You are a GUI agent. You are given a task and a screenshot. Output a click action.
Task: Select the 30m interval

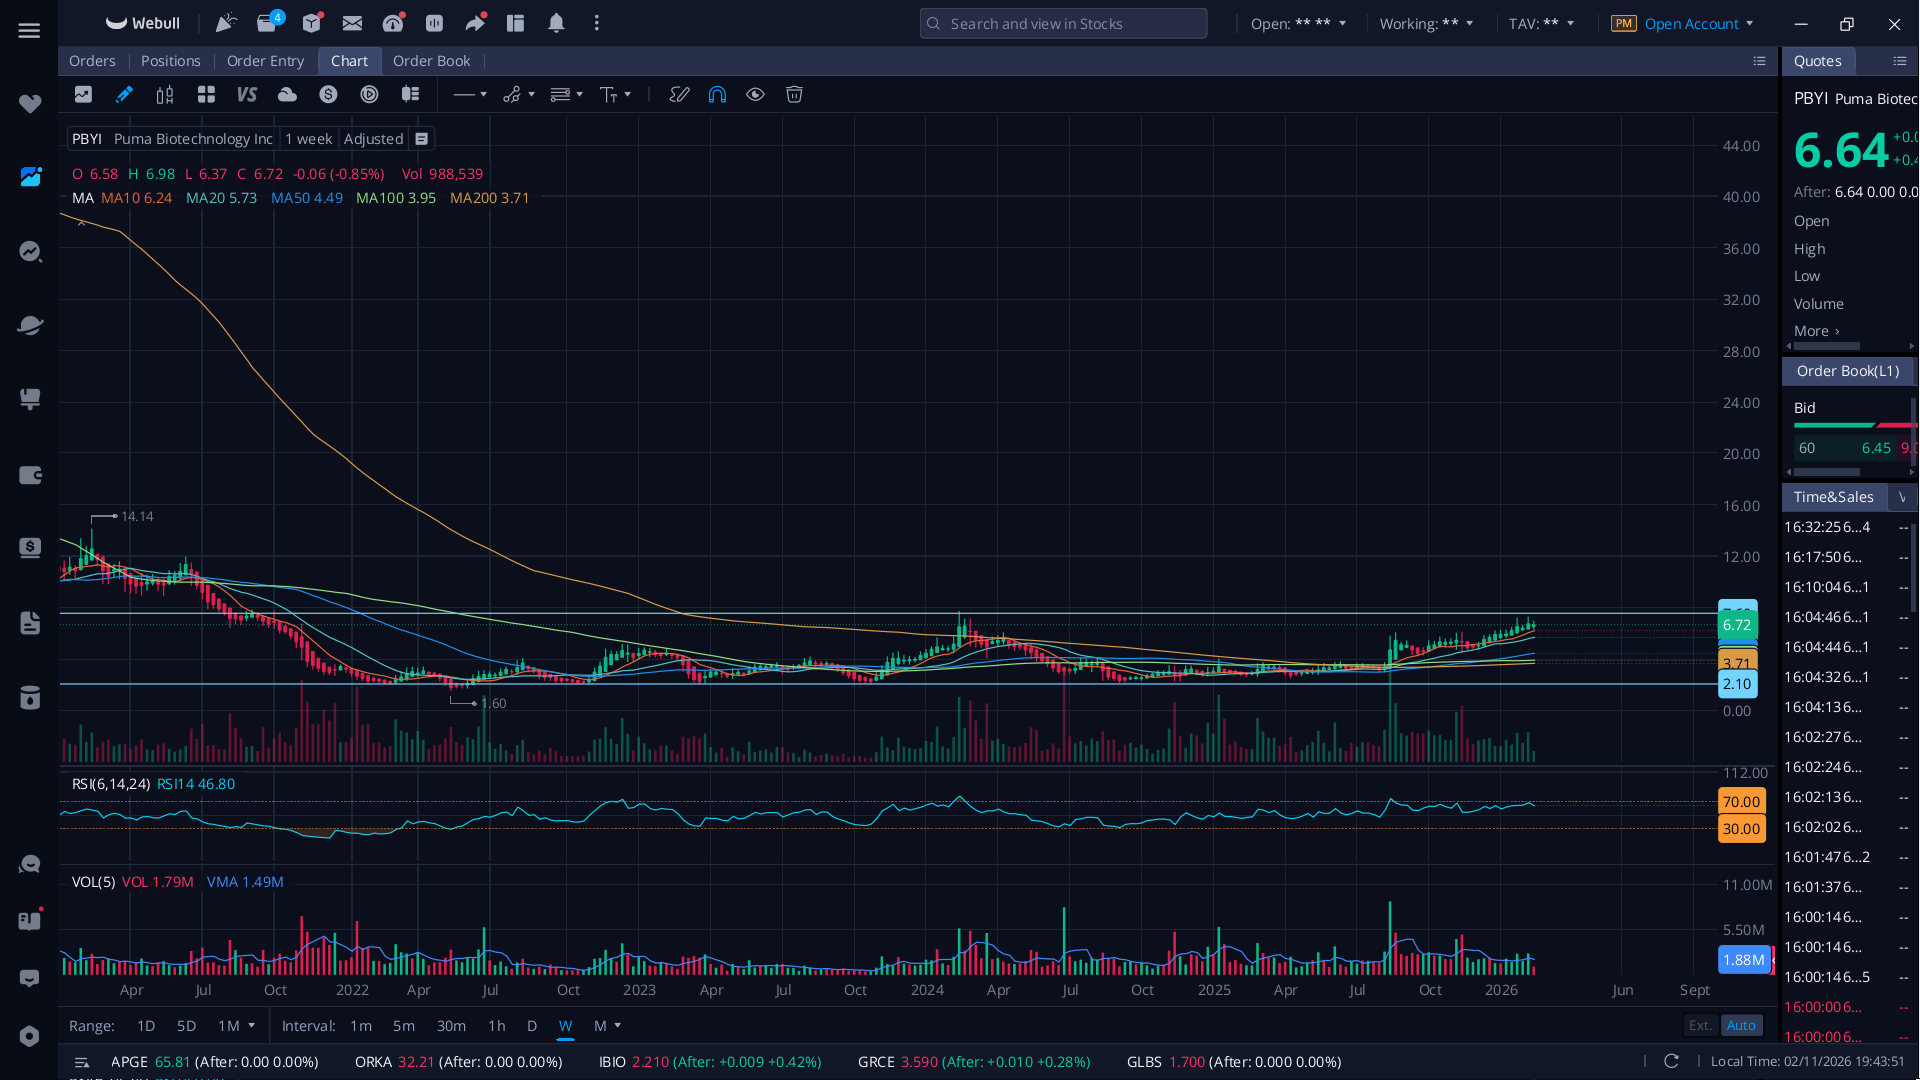point(451,1026)
